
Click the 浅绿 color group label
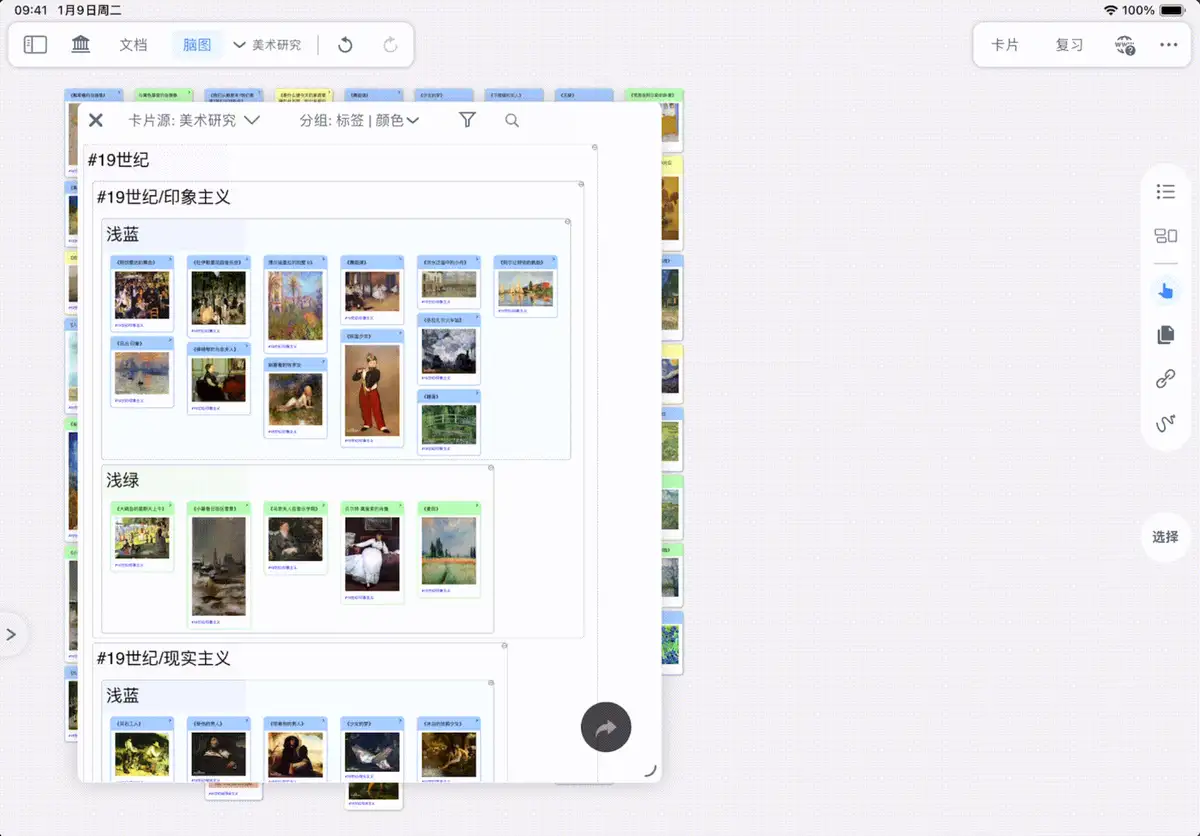[x=123, y=480]
